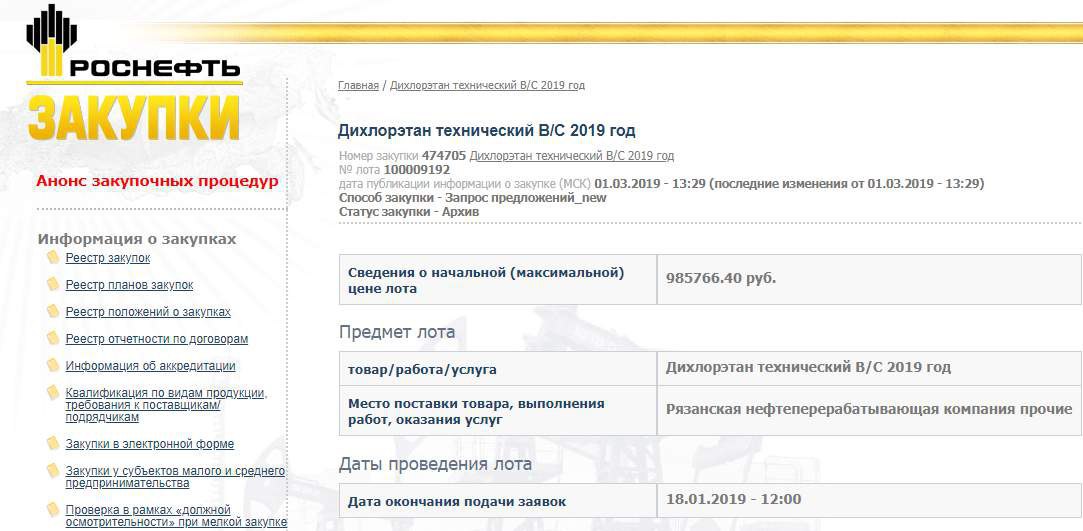The image size is (1083, 531).
Task: Click icon beside Реестр отчетности по договорам
Action: coord(53,338)
